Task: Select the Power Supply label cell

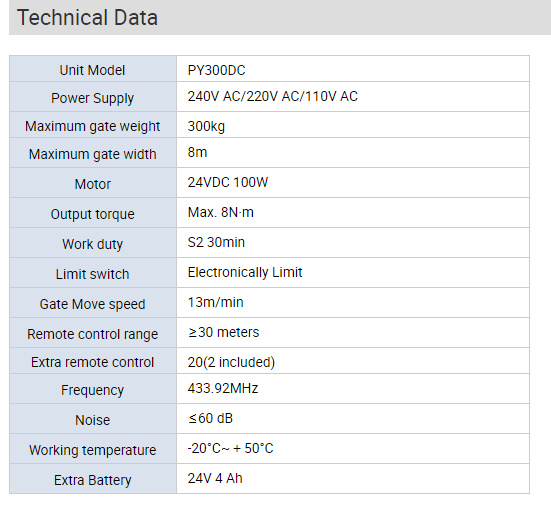Action: 93,97
